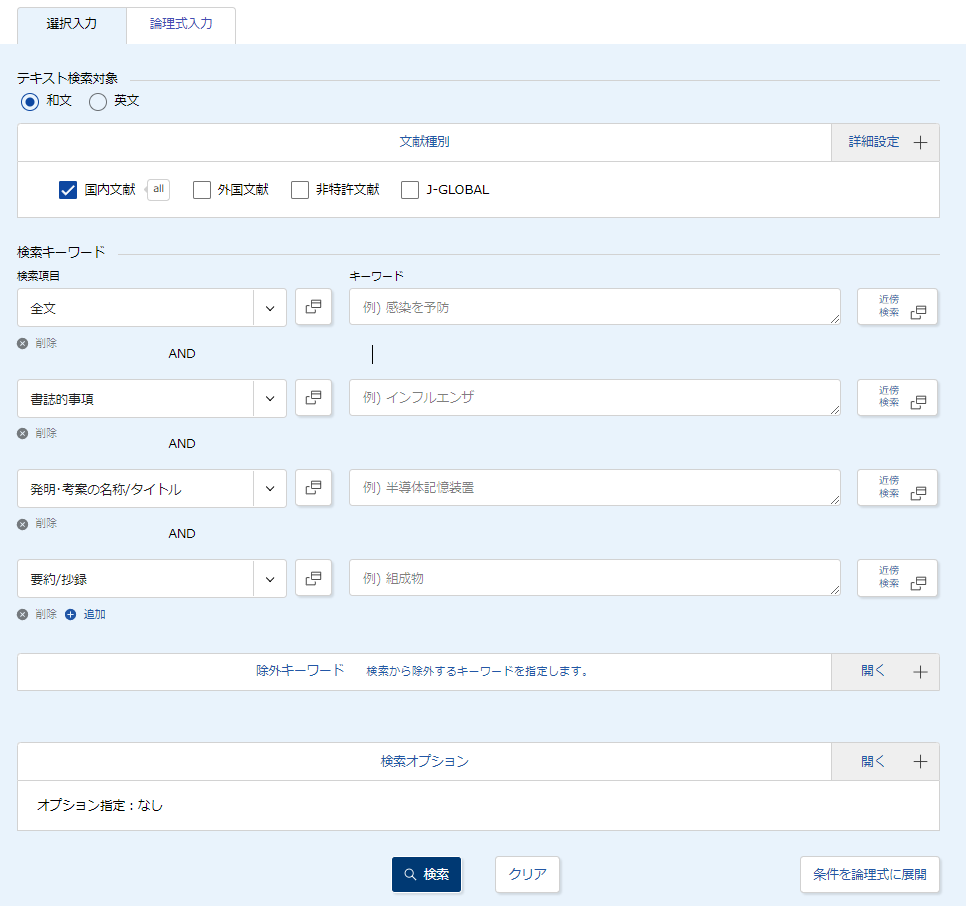This screenshot has width=966, height=906.
Task: Click the 検索 search button
Action: 426,874
